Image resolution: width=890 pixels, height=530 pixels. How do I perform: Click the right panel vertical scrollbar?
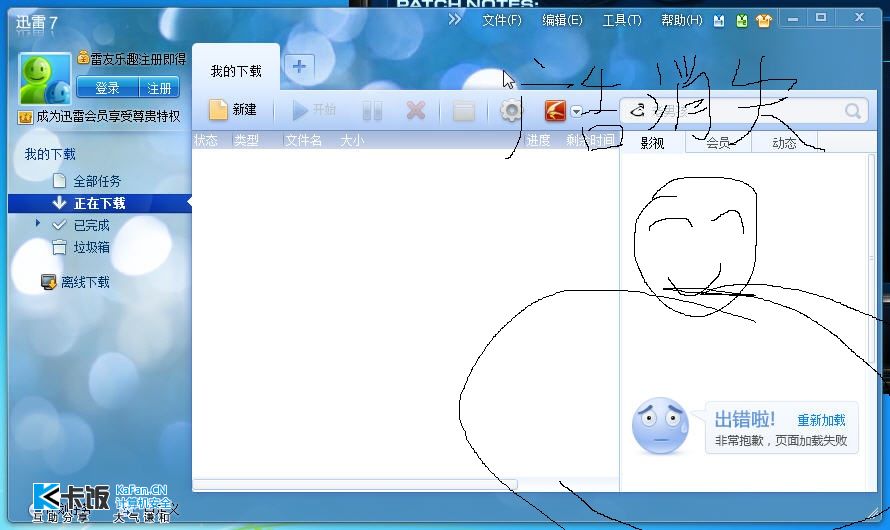(871, 258)
